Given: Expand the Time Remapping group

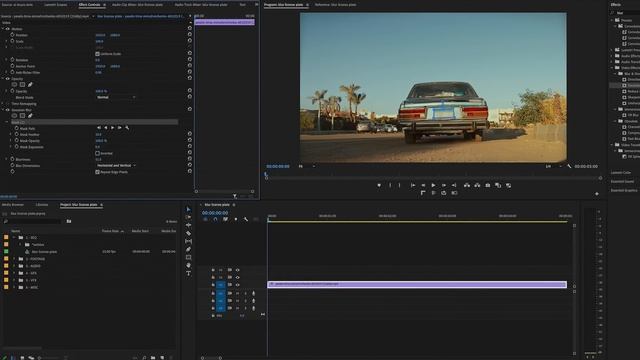Looking at the screenshot, I should point(3,104).
